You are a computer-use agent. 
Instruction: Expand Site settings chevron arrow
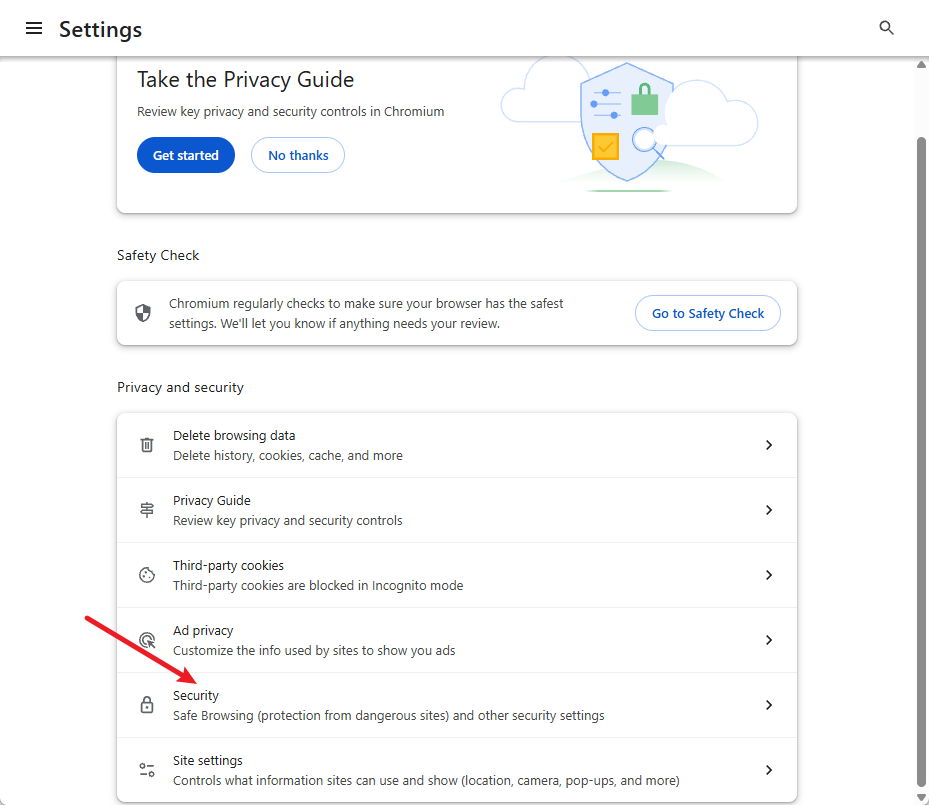pos(768,770)
